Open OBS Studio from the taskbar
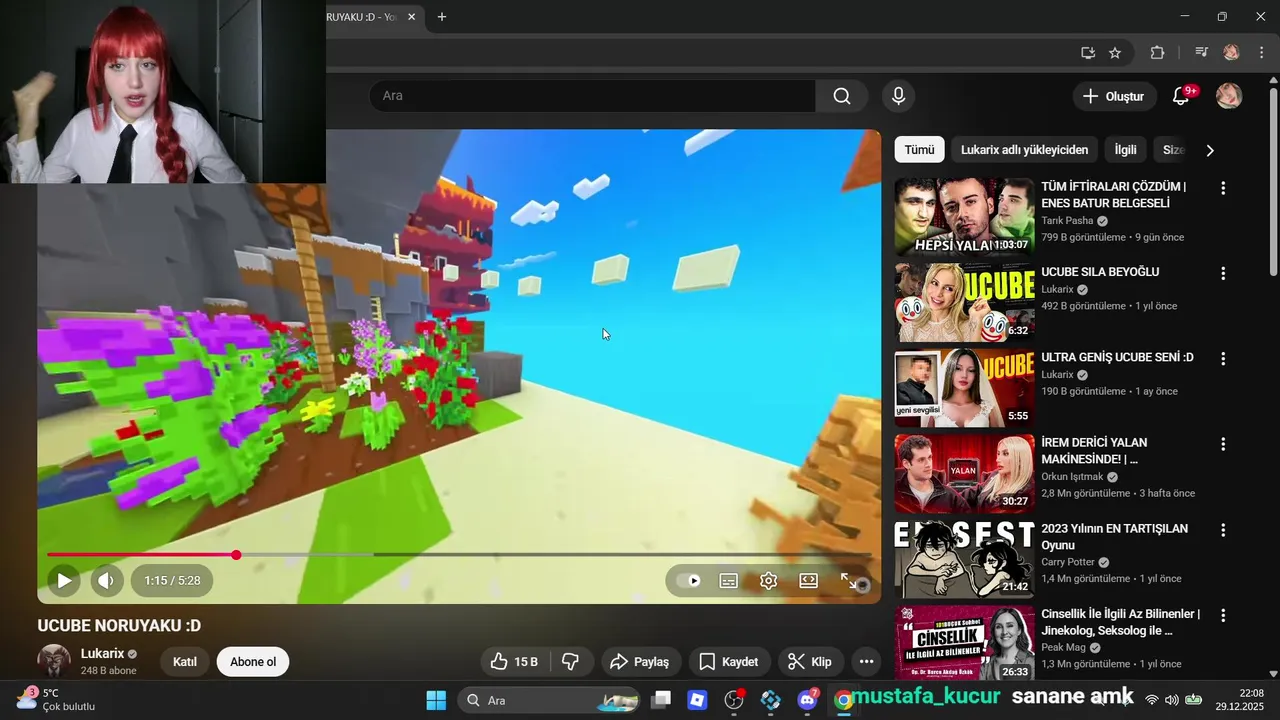This screenshot has width=1280, height=720. (734, 700)
